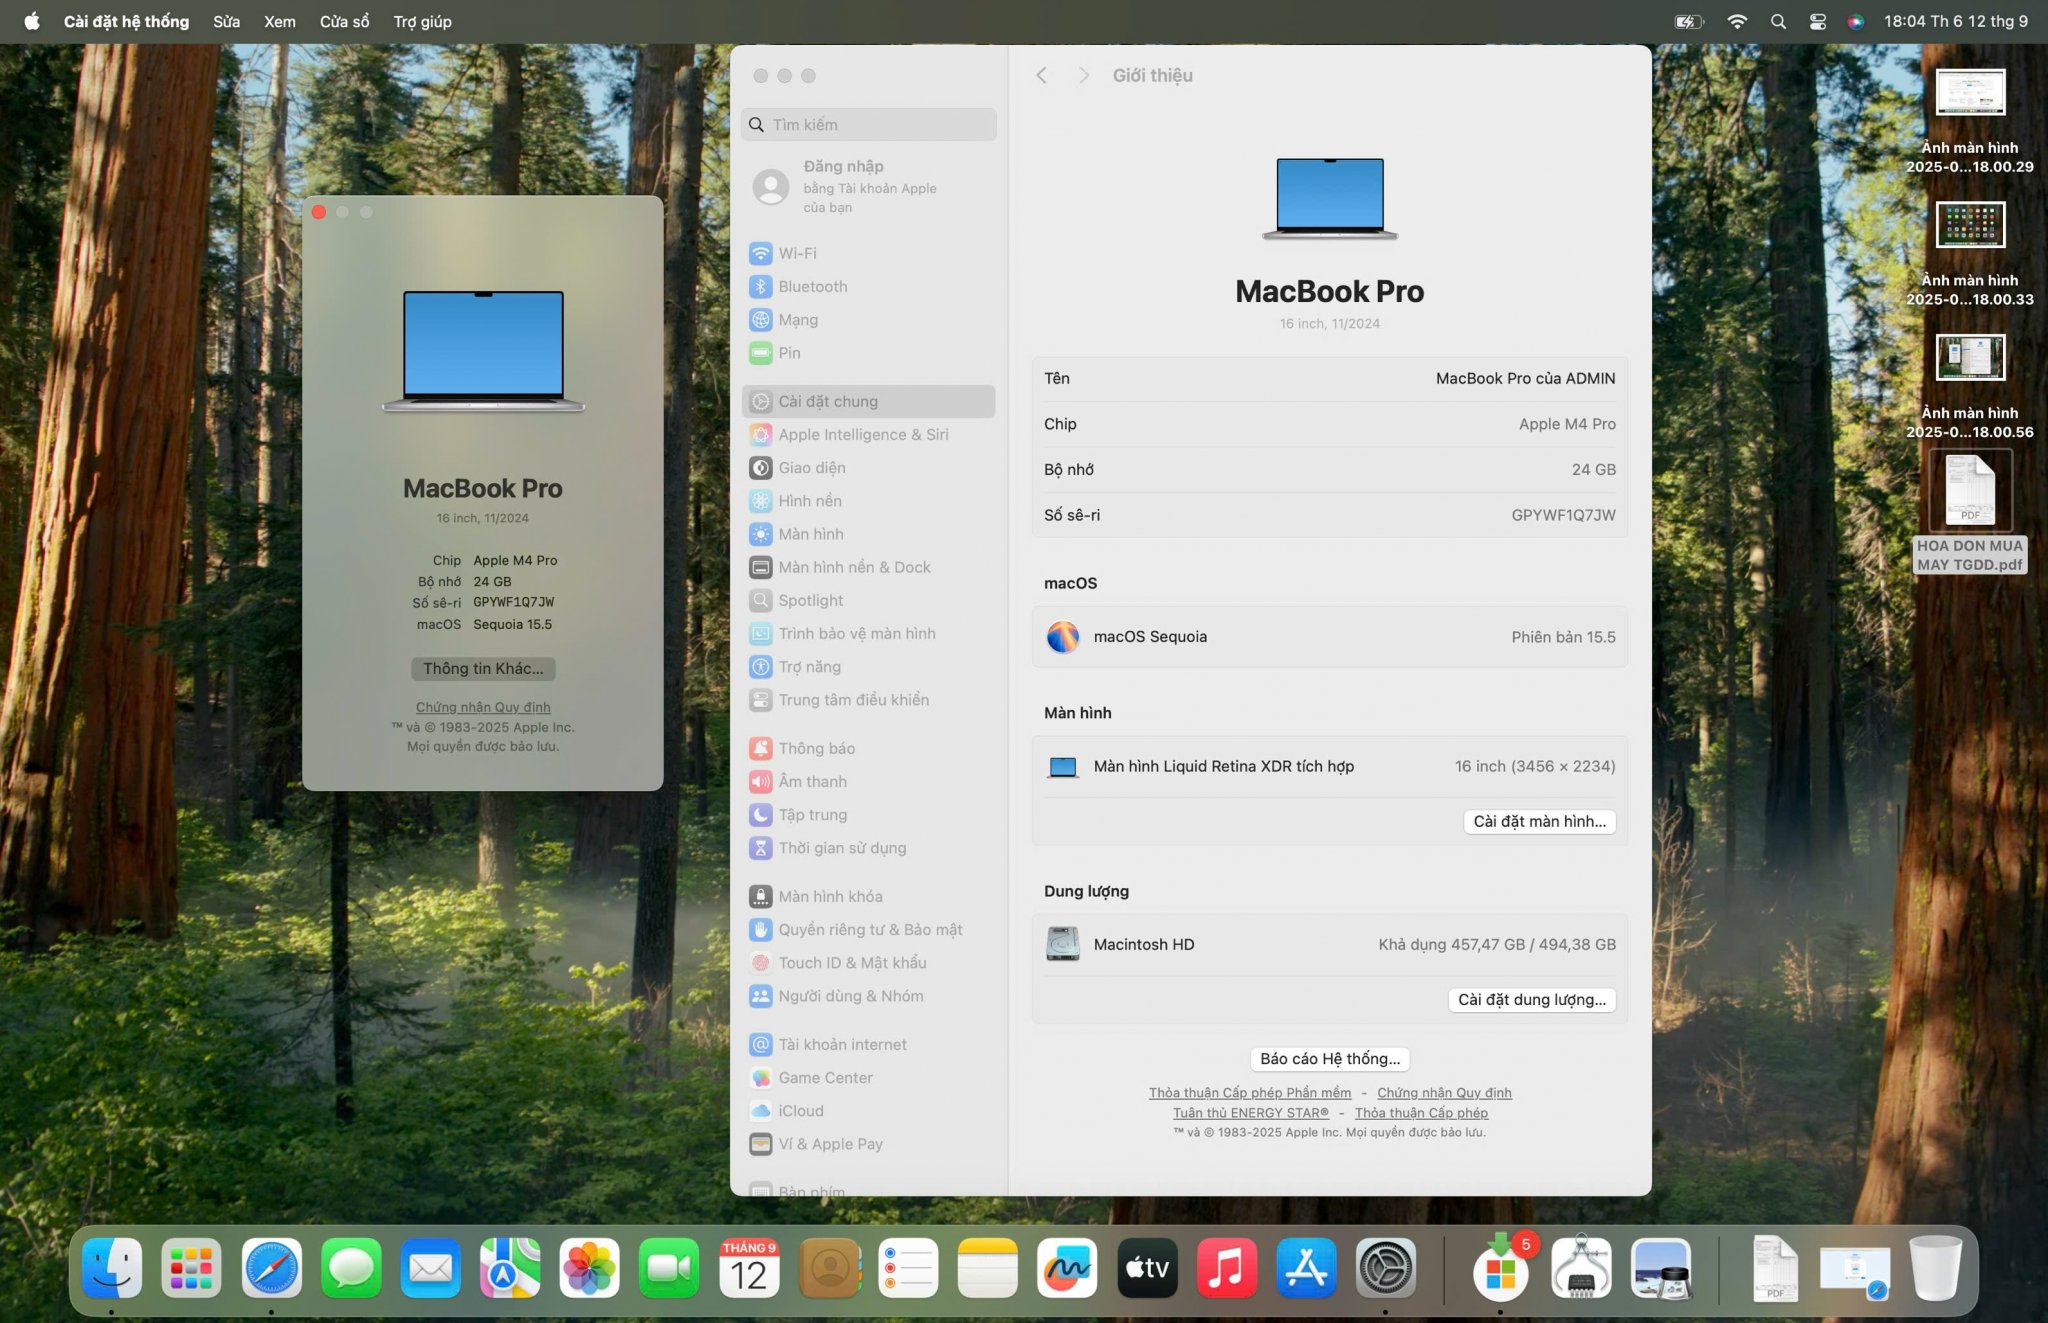Click Cài đặt dung lượng... button
2048x1323 pixels.
[x=1531, y=999]
